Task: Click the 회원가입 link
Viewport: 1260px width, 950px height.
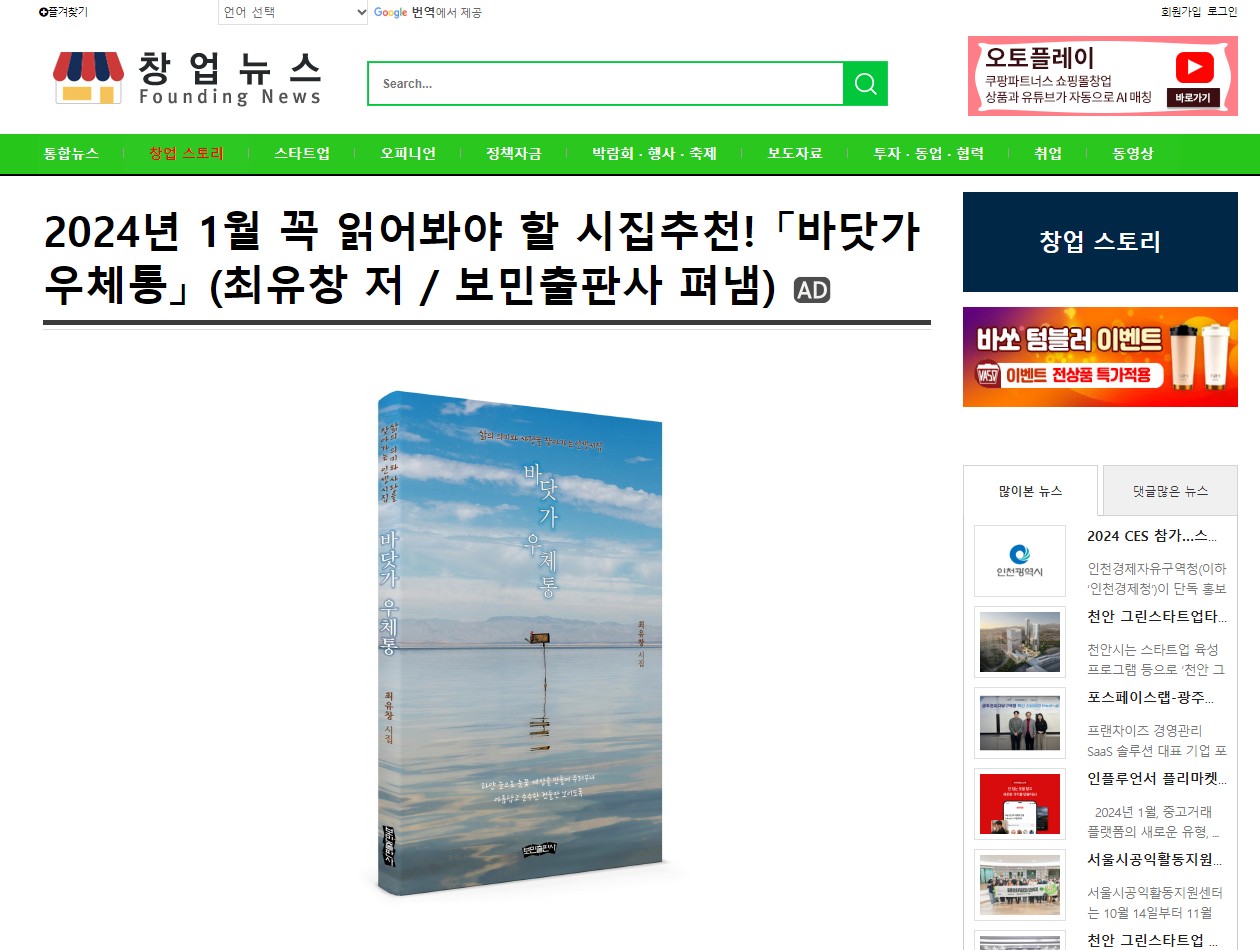Action: pos(1180,12)
